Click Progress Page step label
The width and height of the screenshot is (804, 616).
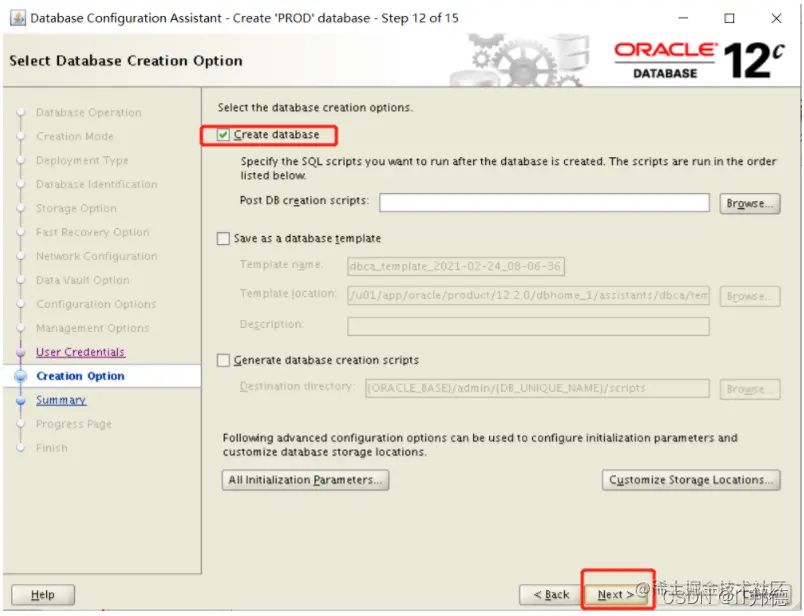tap(73, 424)
